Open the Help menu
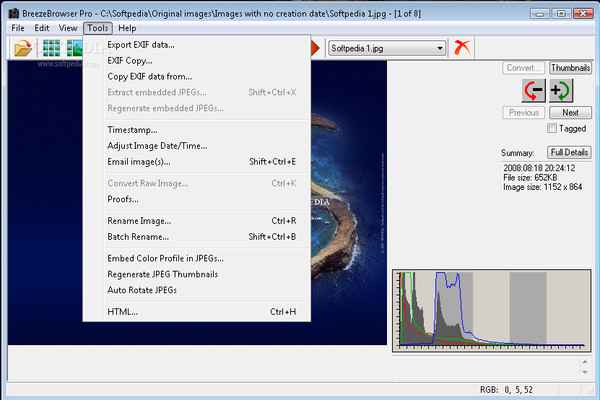600x400 pixels. [x=127, y=28]
